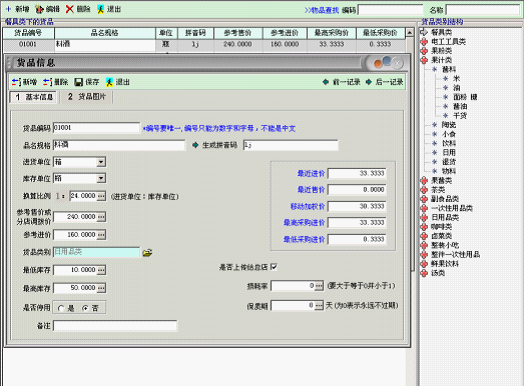
Task: Click the ellipsis button next to 最低库存
Action: [x=101, y=270]
